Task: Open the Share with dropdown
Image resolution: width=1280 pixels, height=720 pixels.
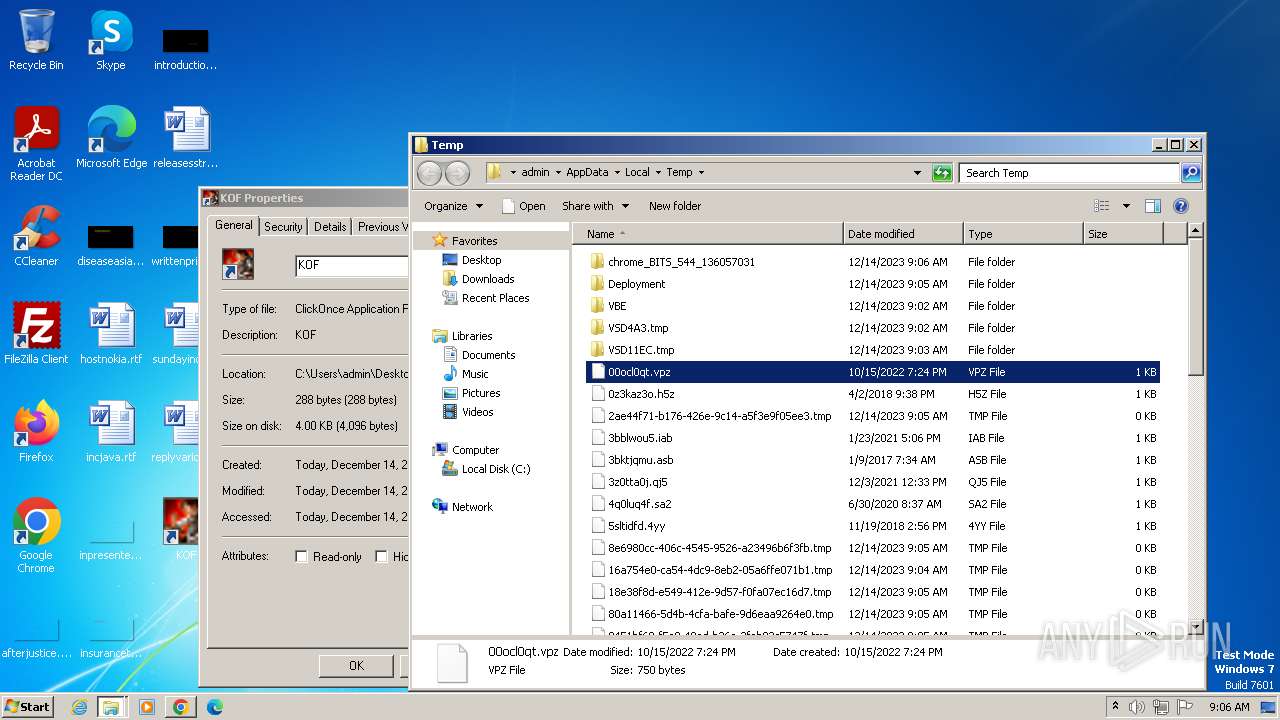Action: 595,206
